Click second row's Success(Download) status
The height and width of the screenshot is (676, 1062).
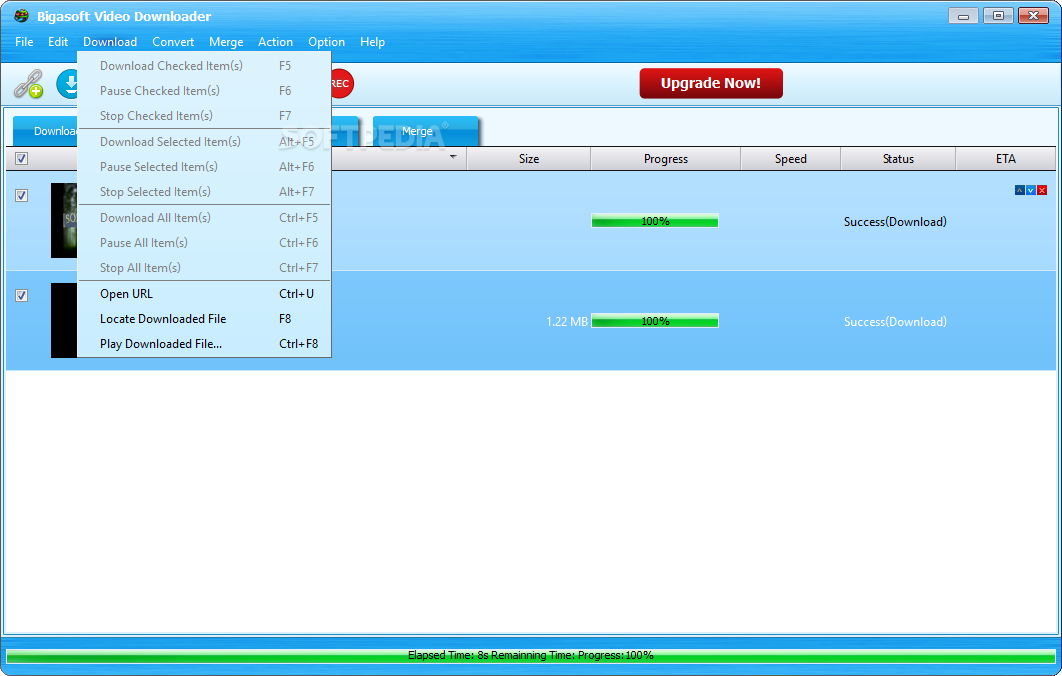click(x=895, y=322)
